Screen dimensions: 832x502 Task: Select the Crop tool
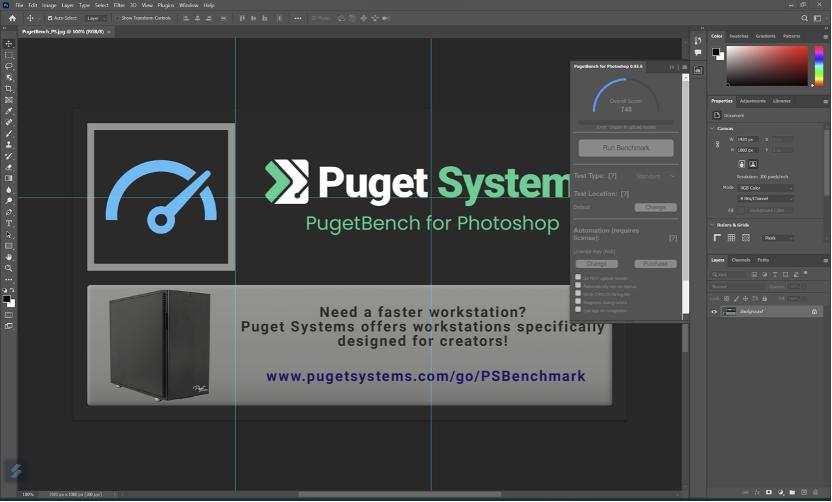[x=8, y=89]
